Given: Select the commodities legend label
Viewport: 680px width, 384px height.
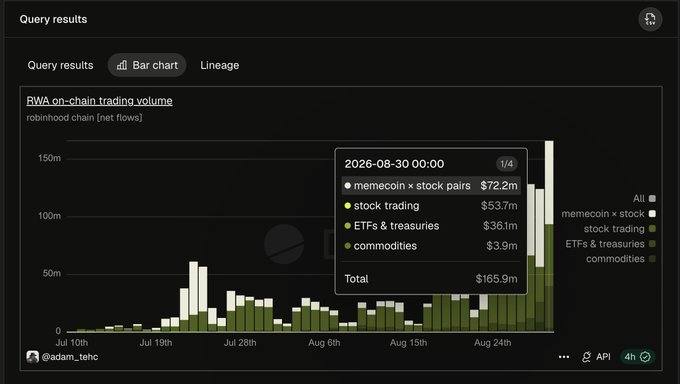Looking at the screenshot, I should click(x=615, y=259).
